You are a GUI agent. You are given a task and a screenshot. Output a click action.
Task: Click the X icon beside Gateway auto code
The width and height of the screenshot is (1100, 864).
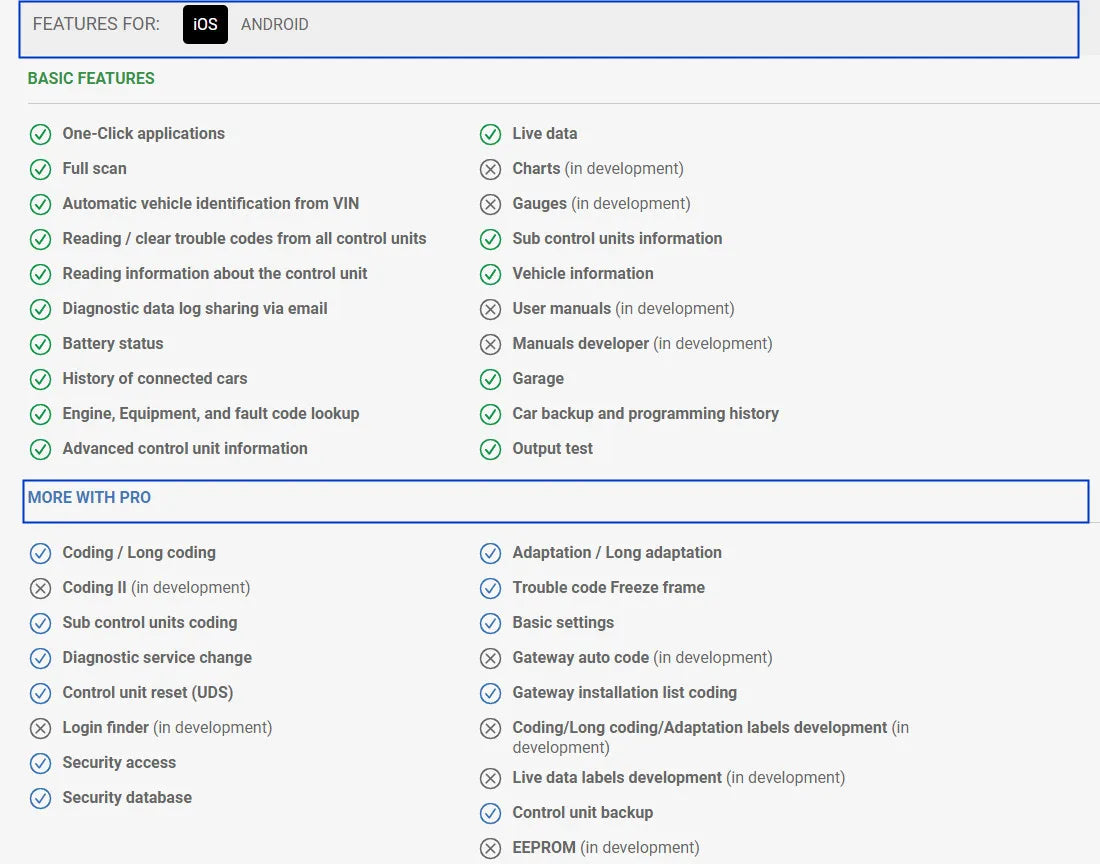coord(490,658)
